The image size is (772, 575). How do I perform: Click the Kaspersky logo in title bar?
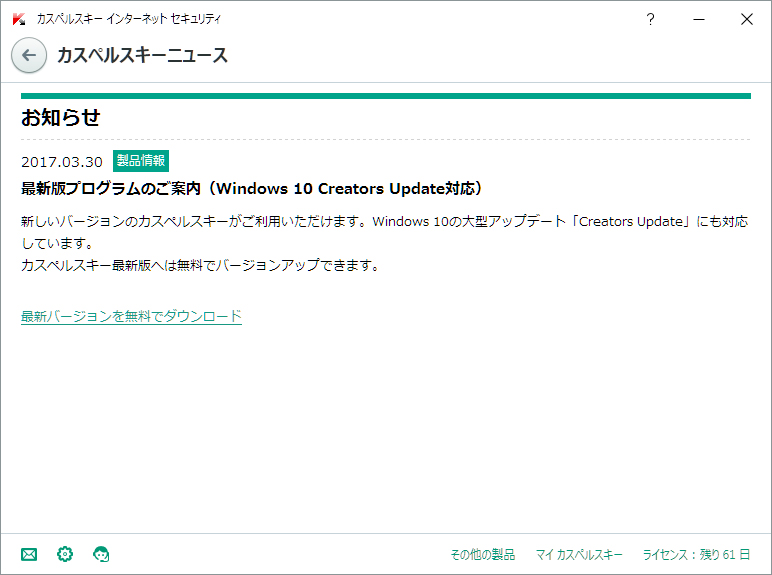pyautogui.click(x=19, y=19)
